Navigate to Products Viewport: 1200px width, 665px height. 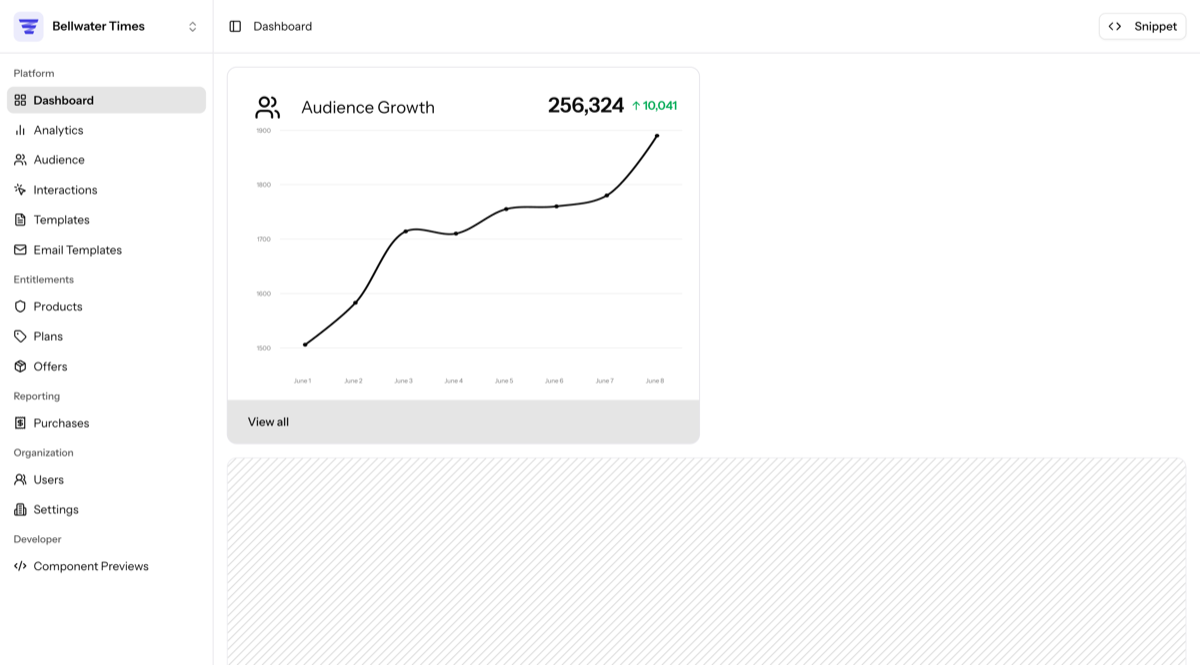106,307
